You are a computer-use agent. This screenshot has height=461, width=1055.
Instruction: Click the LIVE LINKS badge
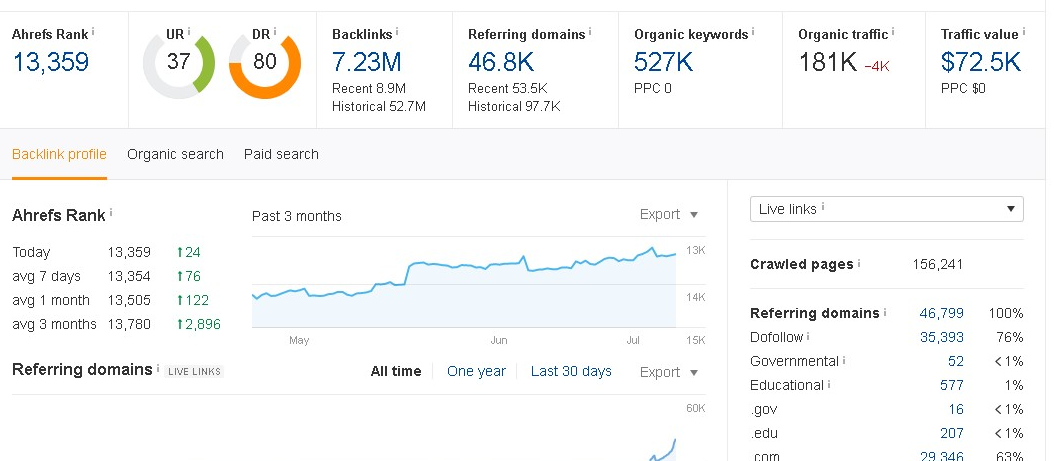tap(194, 371)
